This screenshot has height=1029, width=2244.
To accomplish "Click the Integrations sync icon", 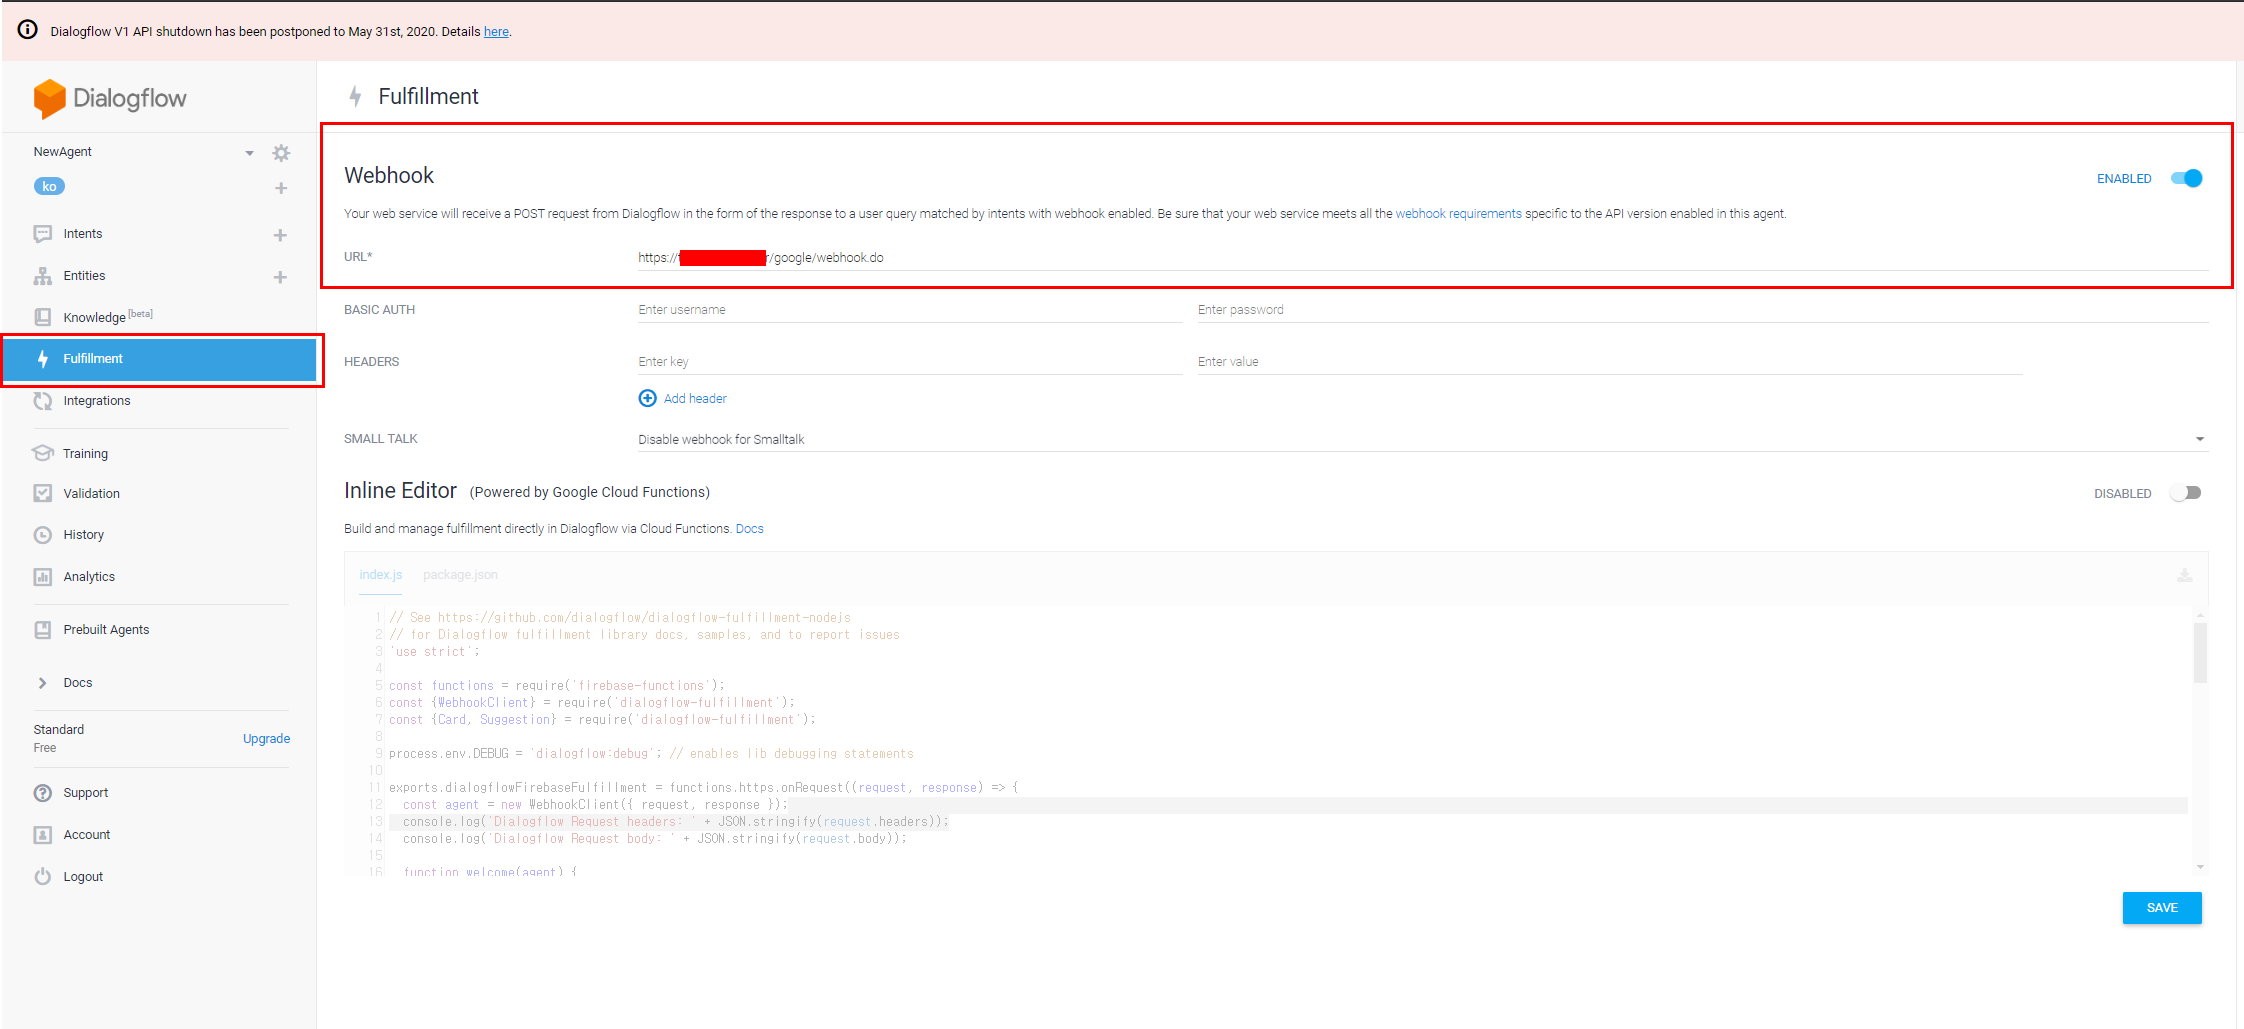I will point(43,401).
